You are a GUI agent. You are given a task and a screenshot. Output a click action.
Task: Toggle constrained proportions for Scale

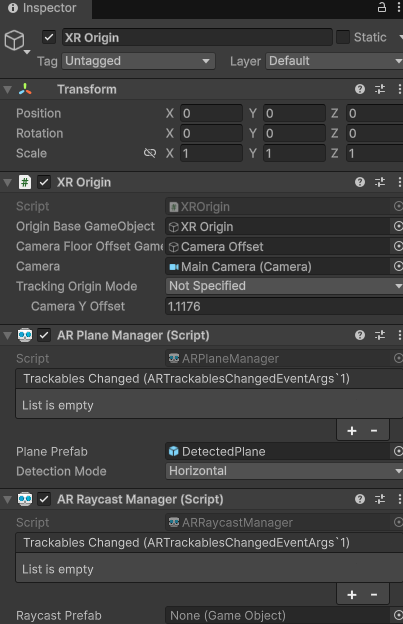pos(150,153)
